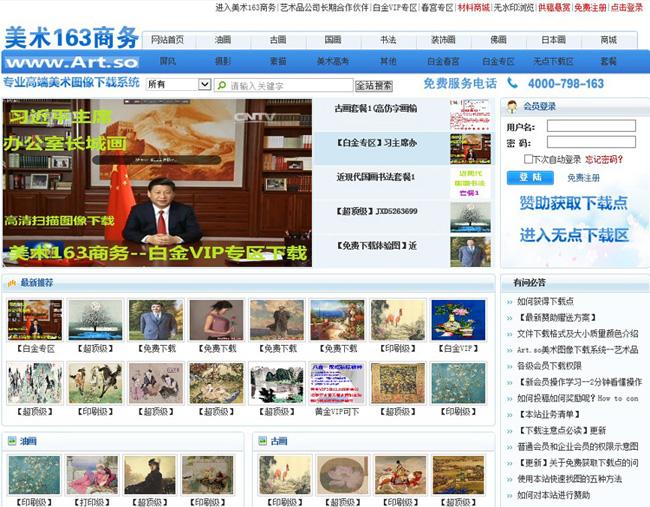The height and width of the screenshot is (507, 650).
Task: Open the 网站首页 tab
Action: 167,40
